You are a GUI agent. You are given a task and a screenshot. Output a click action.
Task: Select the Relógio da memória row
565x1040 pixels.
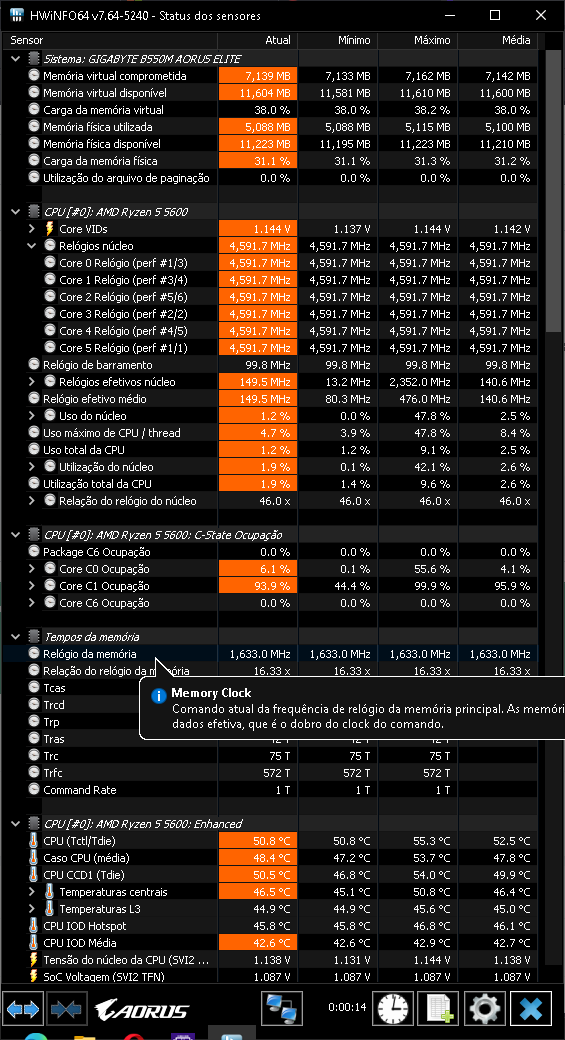pos(271,654)
